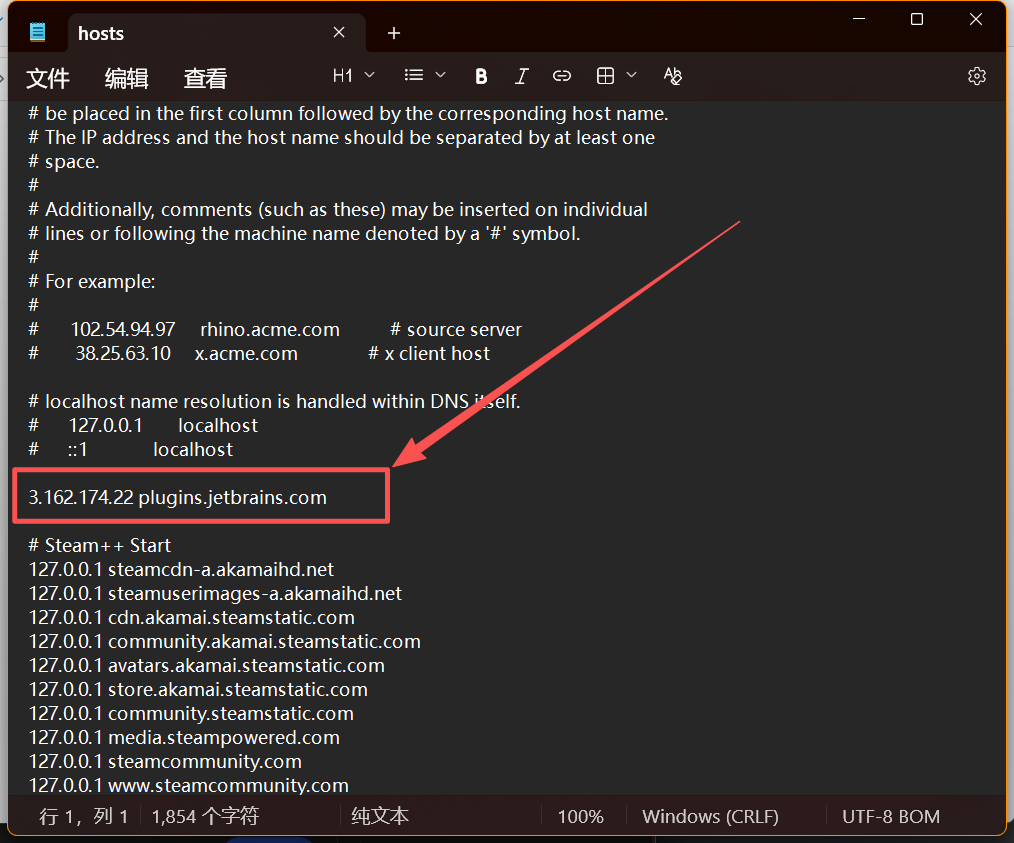Click the avatars.akamai.steamstatic.com entry
Viewport: 1014px width, 843px height.
(x=246, y=665)
